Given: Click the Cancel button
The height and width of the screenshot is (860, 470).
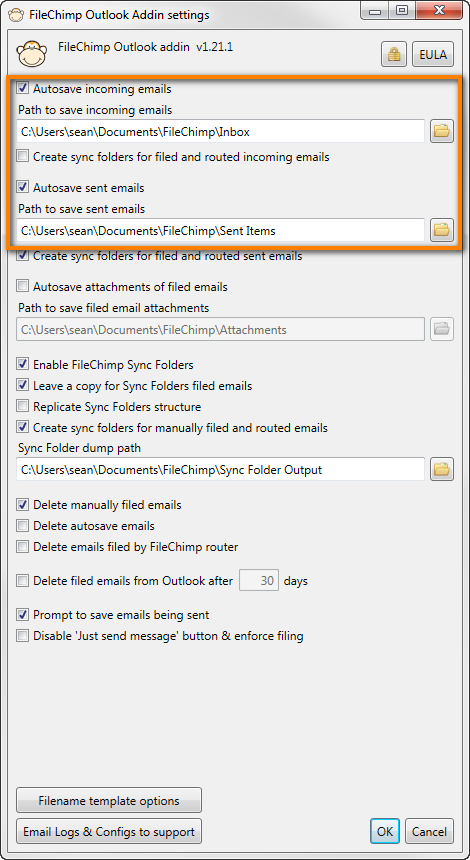Looking at the screenshot, I should coord(430,831).
